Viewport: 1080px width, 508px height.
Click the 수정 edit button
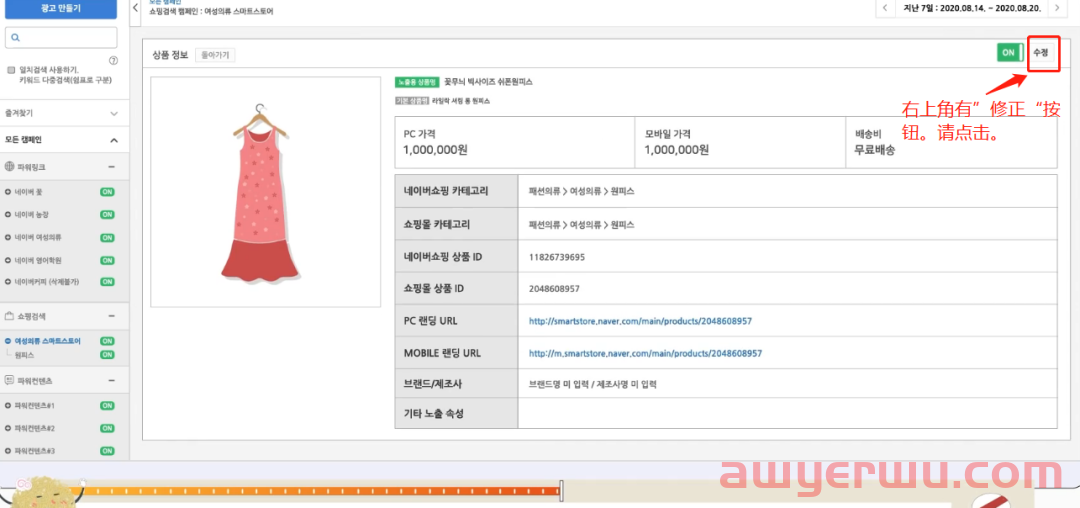[x=1043, y=52]
